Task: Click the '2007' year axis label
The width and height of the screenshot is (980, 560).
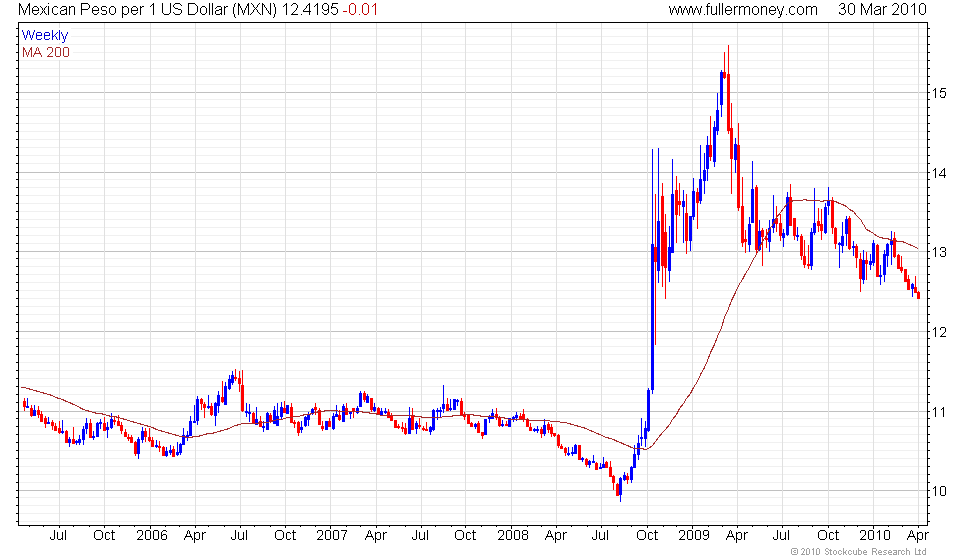Action: (332, 536)
